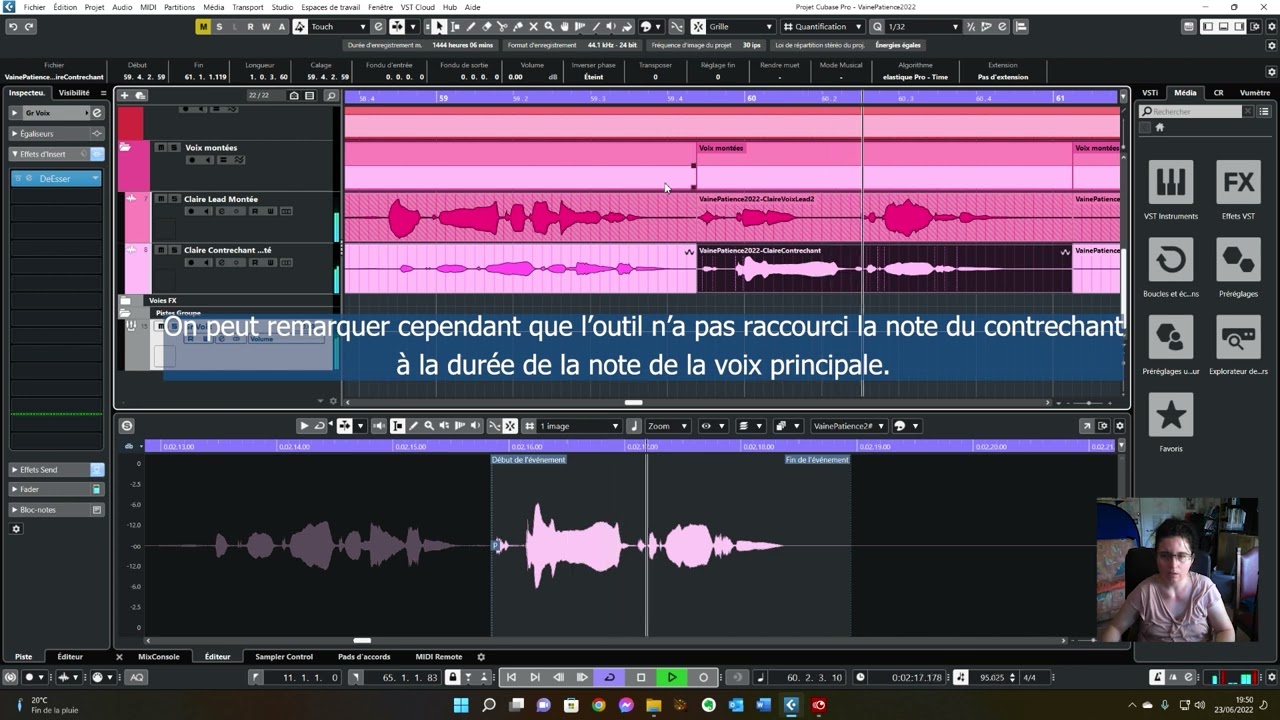Screen dimensions: 1280x720
Task: Click the sample editor horizontal scrollbar thumb
Action: coord(362,640)
